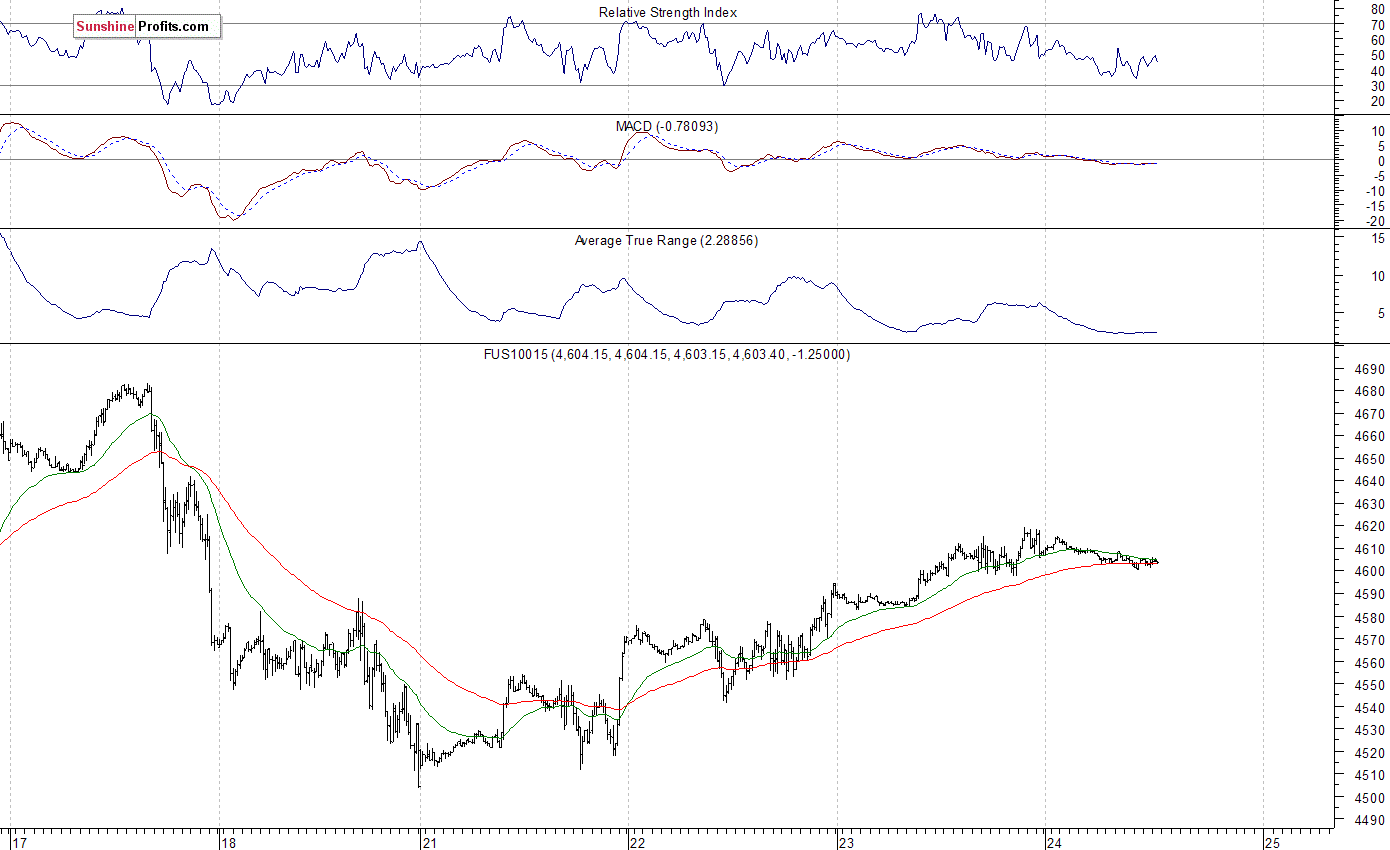Click date label 25 on time axis

1272,842
